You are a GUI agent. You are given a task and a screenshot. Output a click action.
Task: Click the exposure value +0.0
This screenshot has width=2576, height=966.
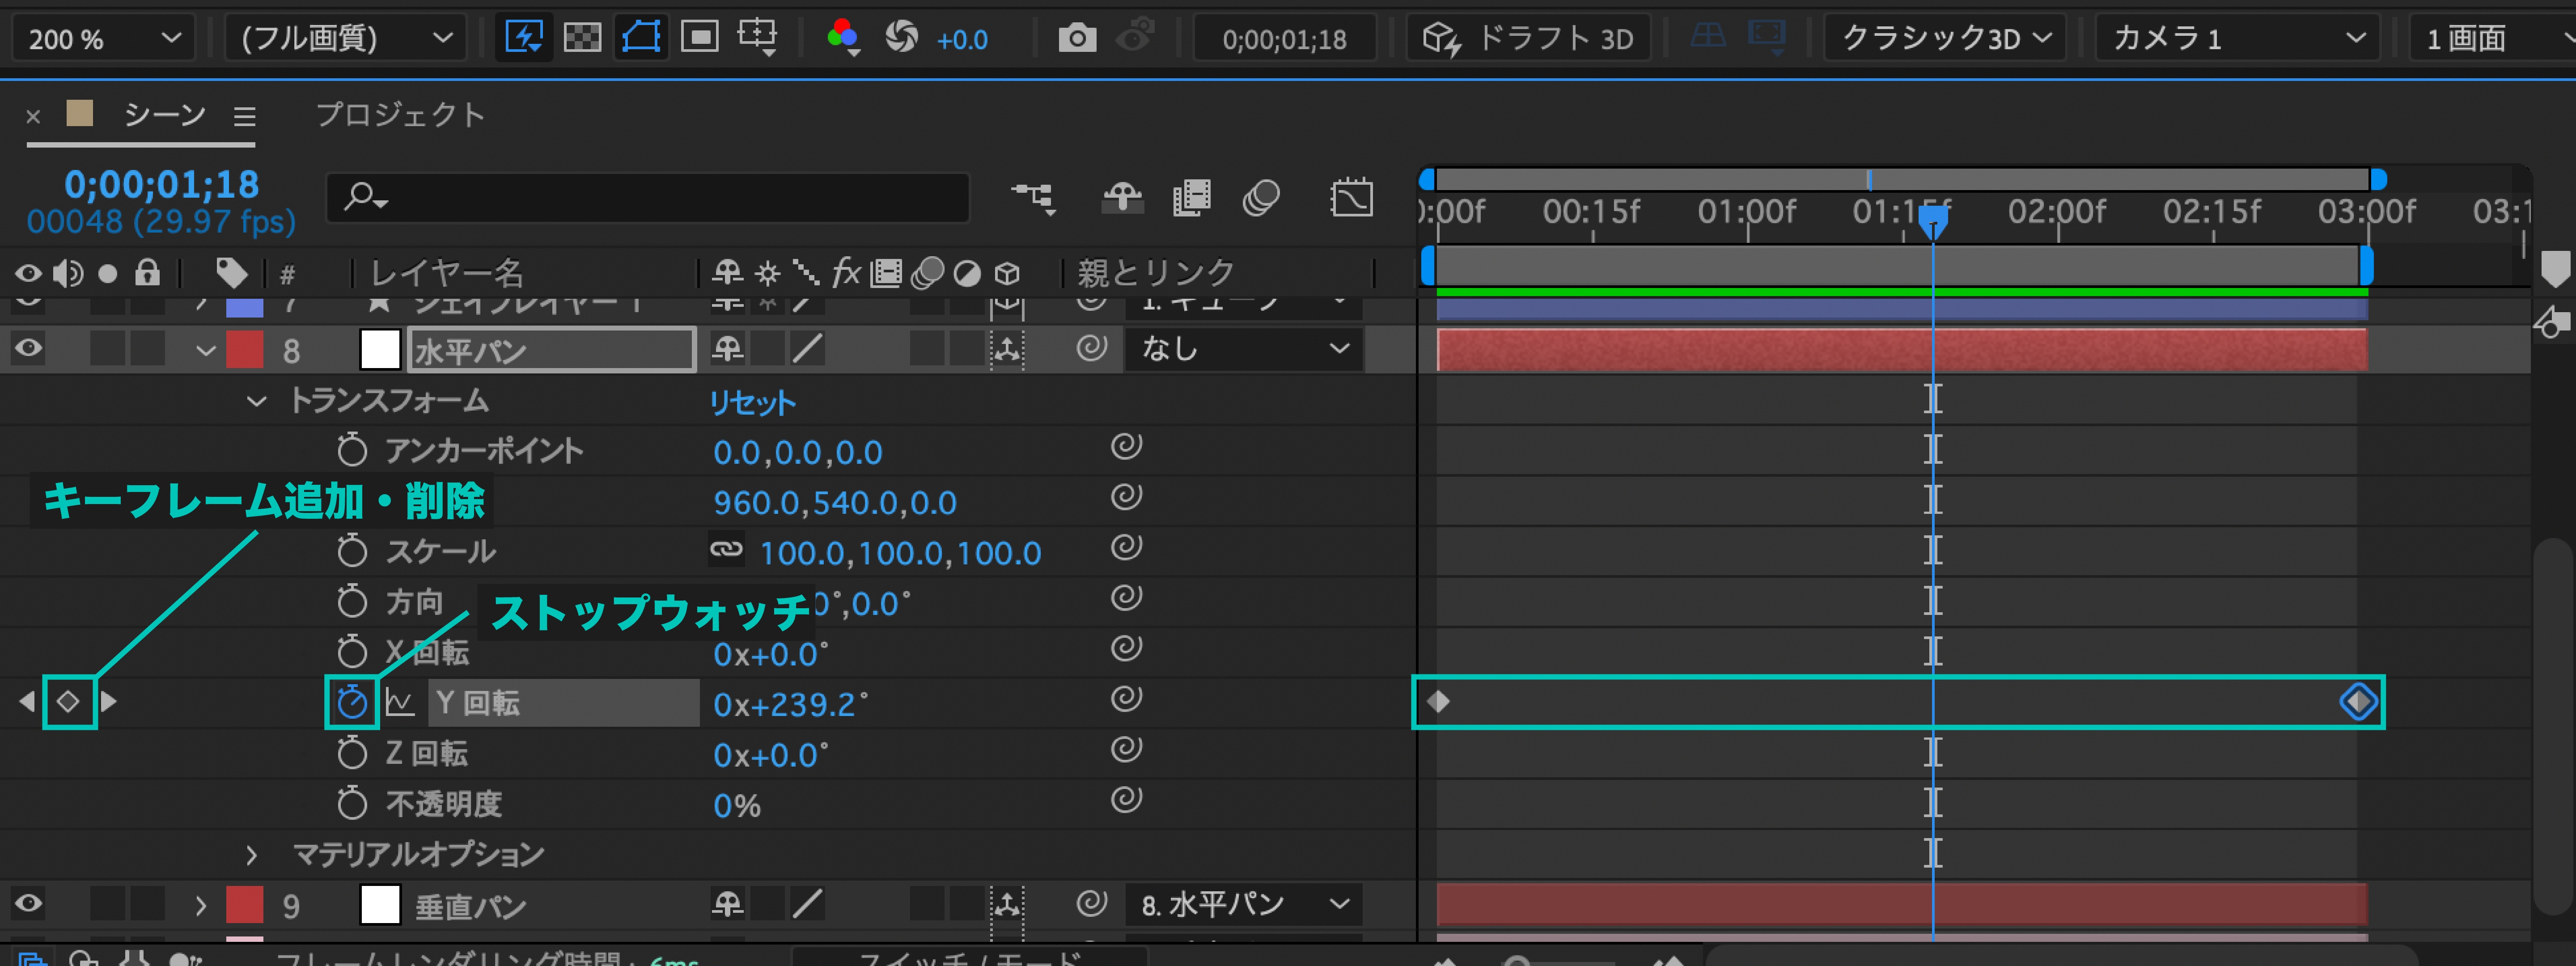(961, 39)
